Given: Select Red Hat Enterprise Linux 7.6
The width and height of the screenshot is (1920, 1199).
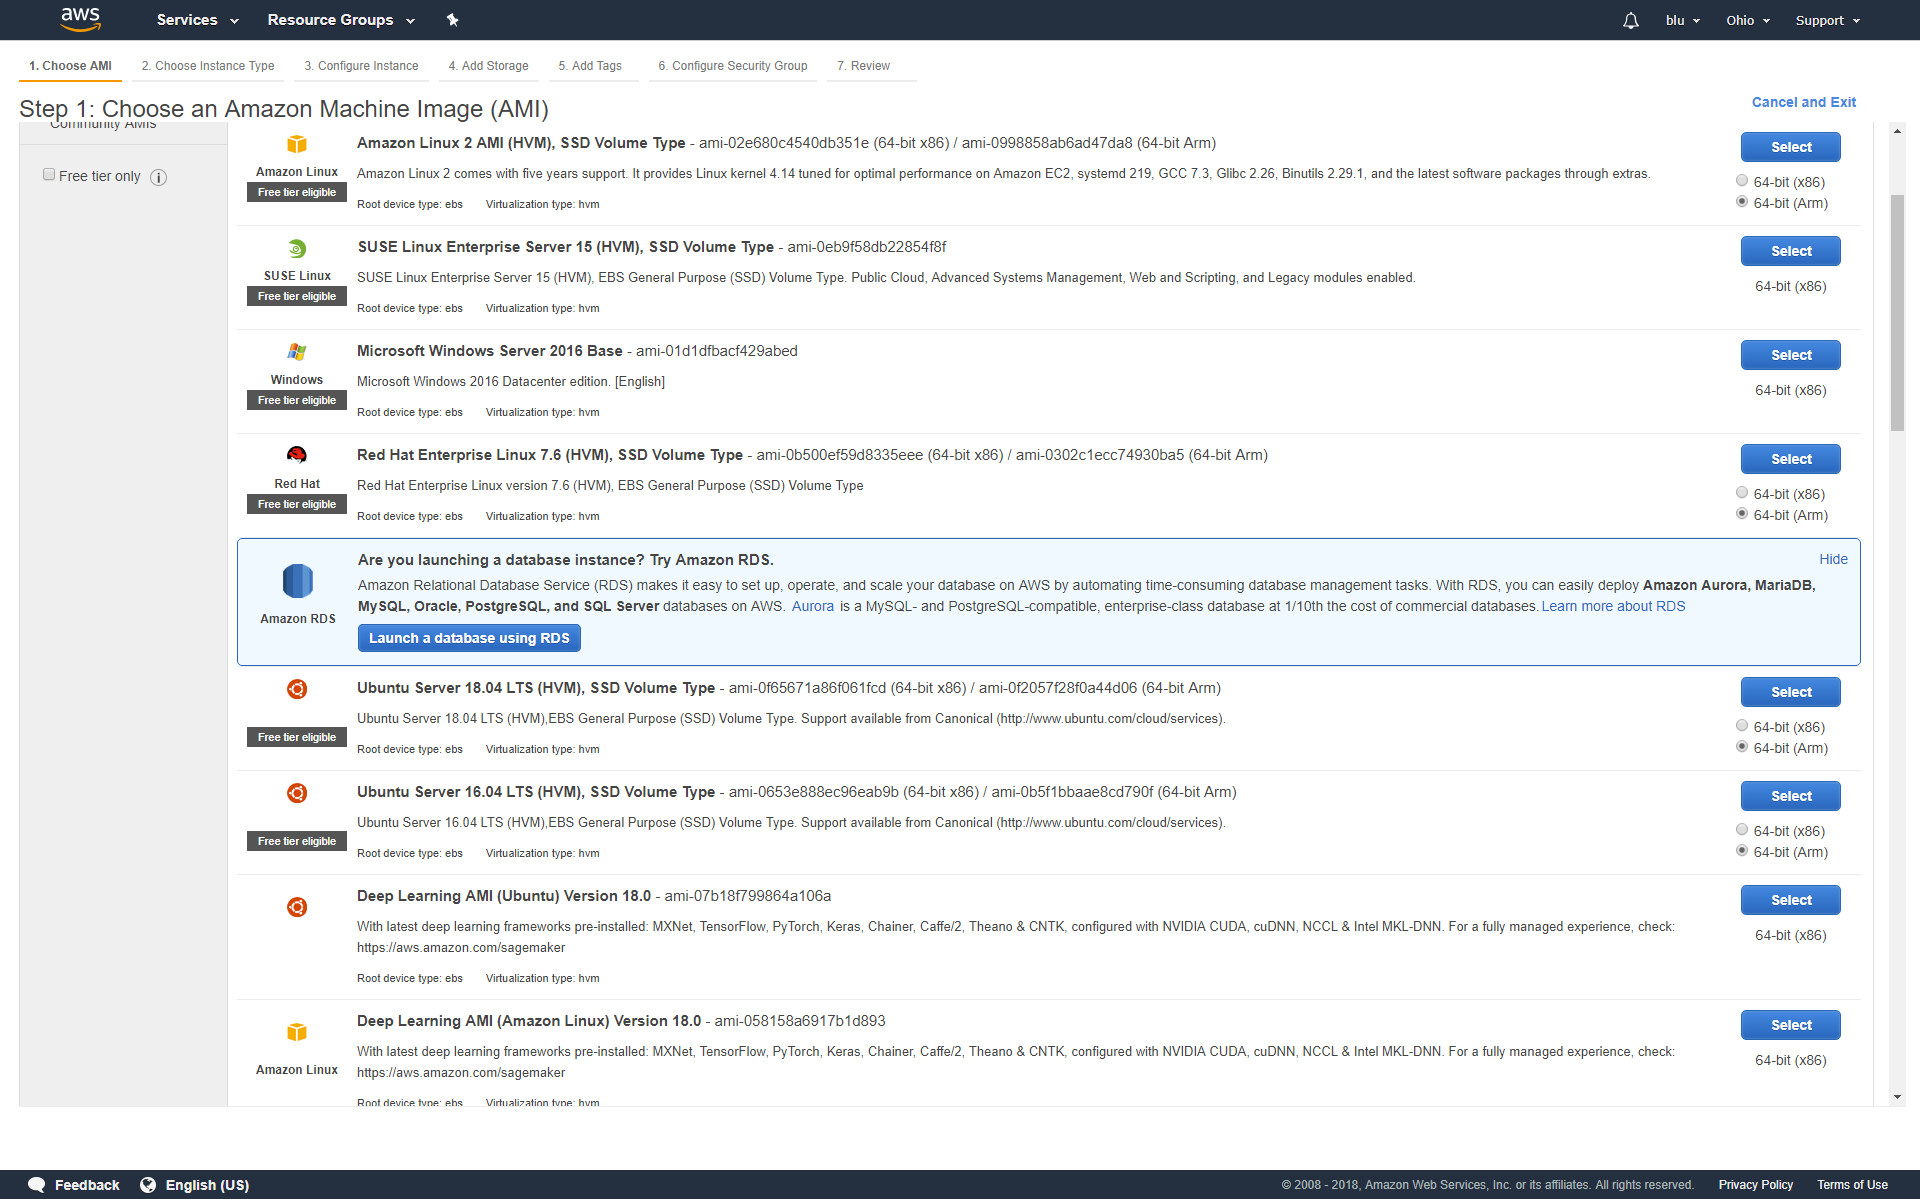Looking at the screenshot, I should click(x=1790, y=459).
